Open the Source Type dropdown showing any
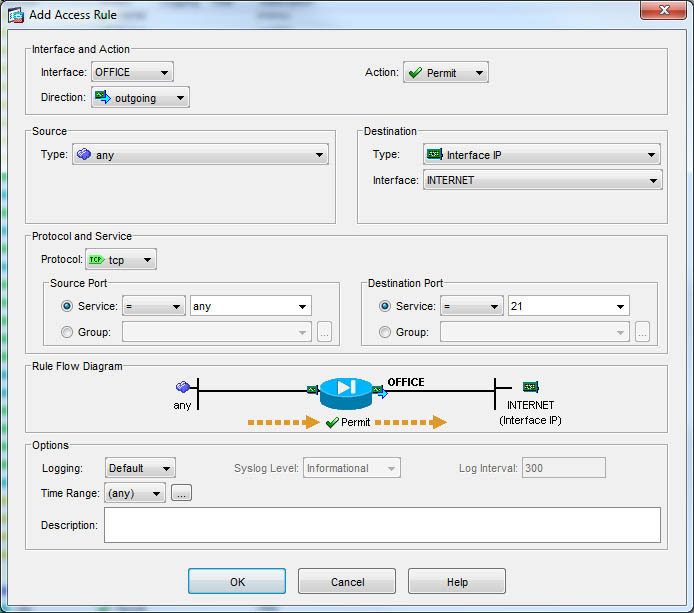This screenshot has height=613, width=694. [200, 154]
